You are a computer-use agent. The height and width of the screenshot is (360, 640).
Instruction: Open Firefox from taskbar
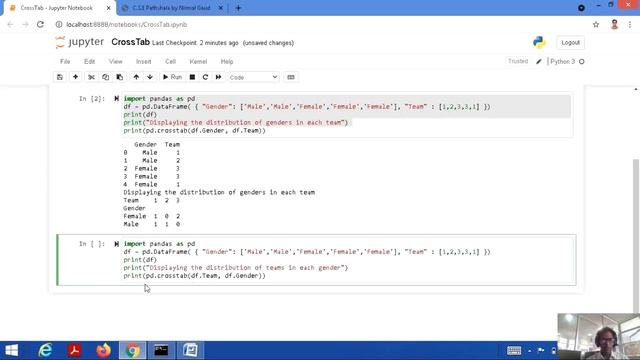(104, 350)
